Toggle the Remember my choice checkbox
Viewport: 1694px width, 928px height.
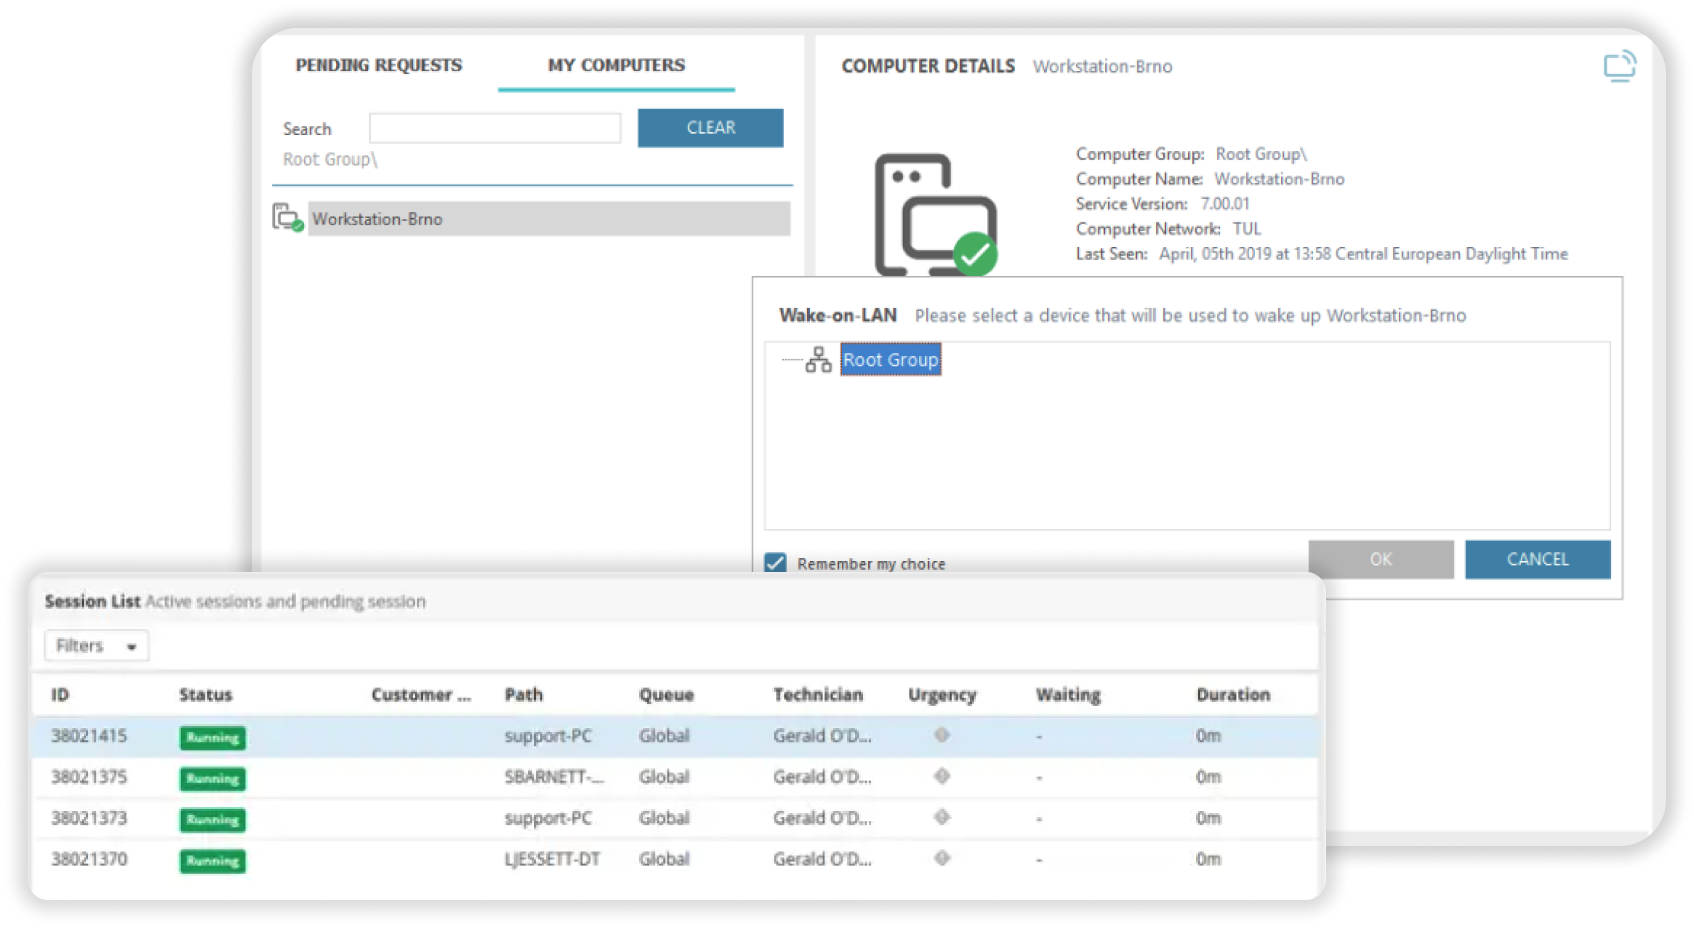[775, 563]
